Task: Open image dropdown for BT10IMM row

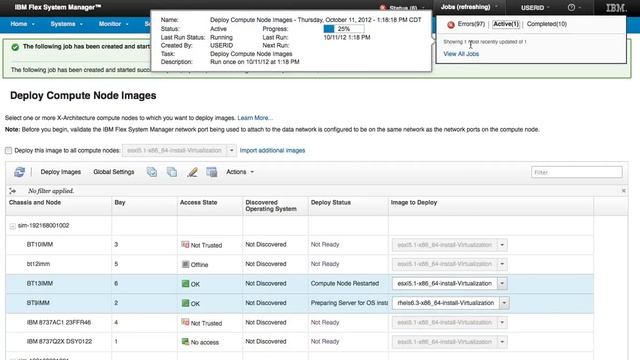Action: pyautogui.click(x=502, y=245)
